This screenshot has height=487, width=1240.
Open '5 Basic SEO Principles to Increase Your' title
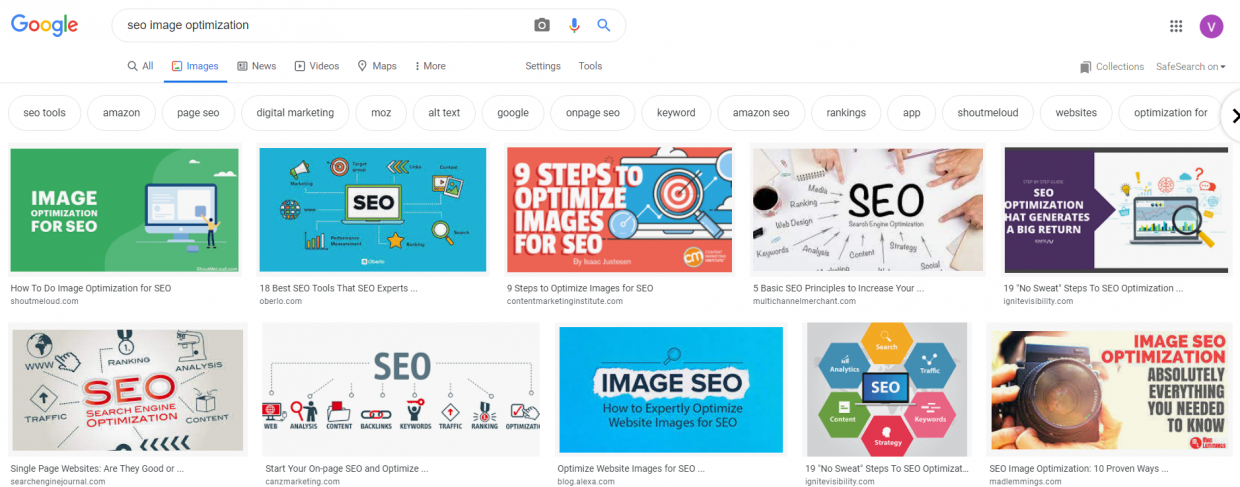[838, 288]
